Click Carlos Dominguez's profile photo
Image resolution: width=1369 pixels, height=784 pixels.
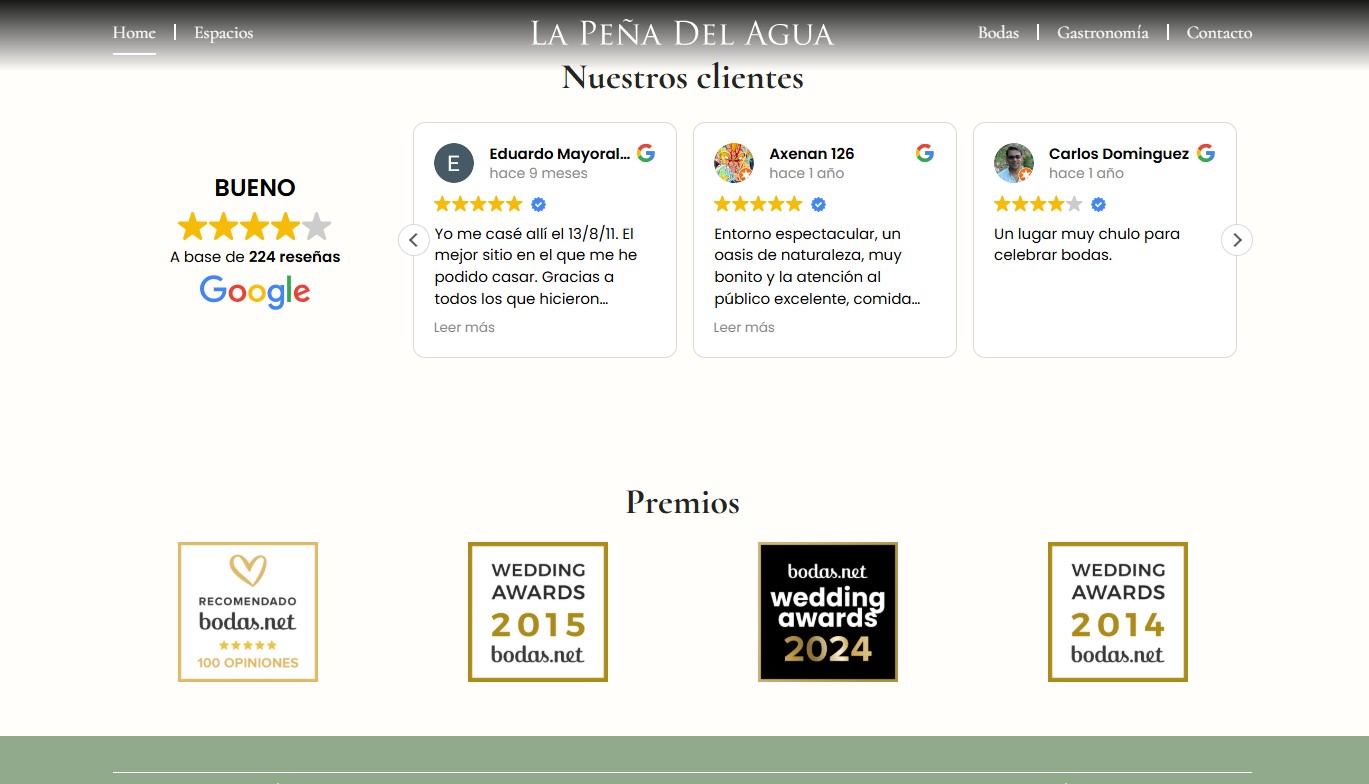click(1013, 163)
